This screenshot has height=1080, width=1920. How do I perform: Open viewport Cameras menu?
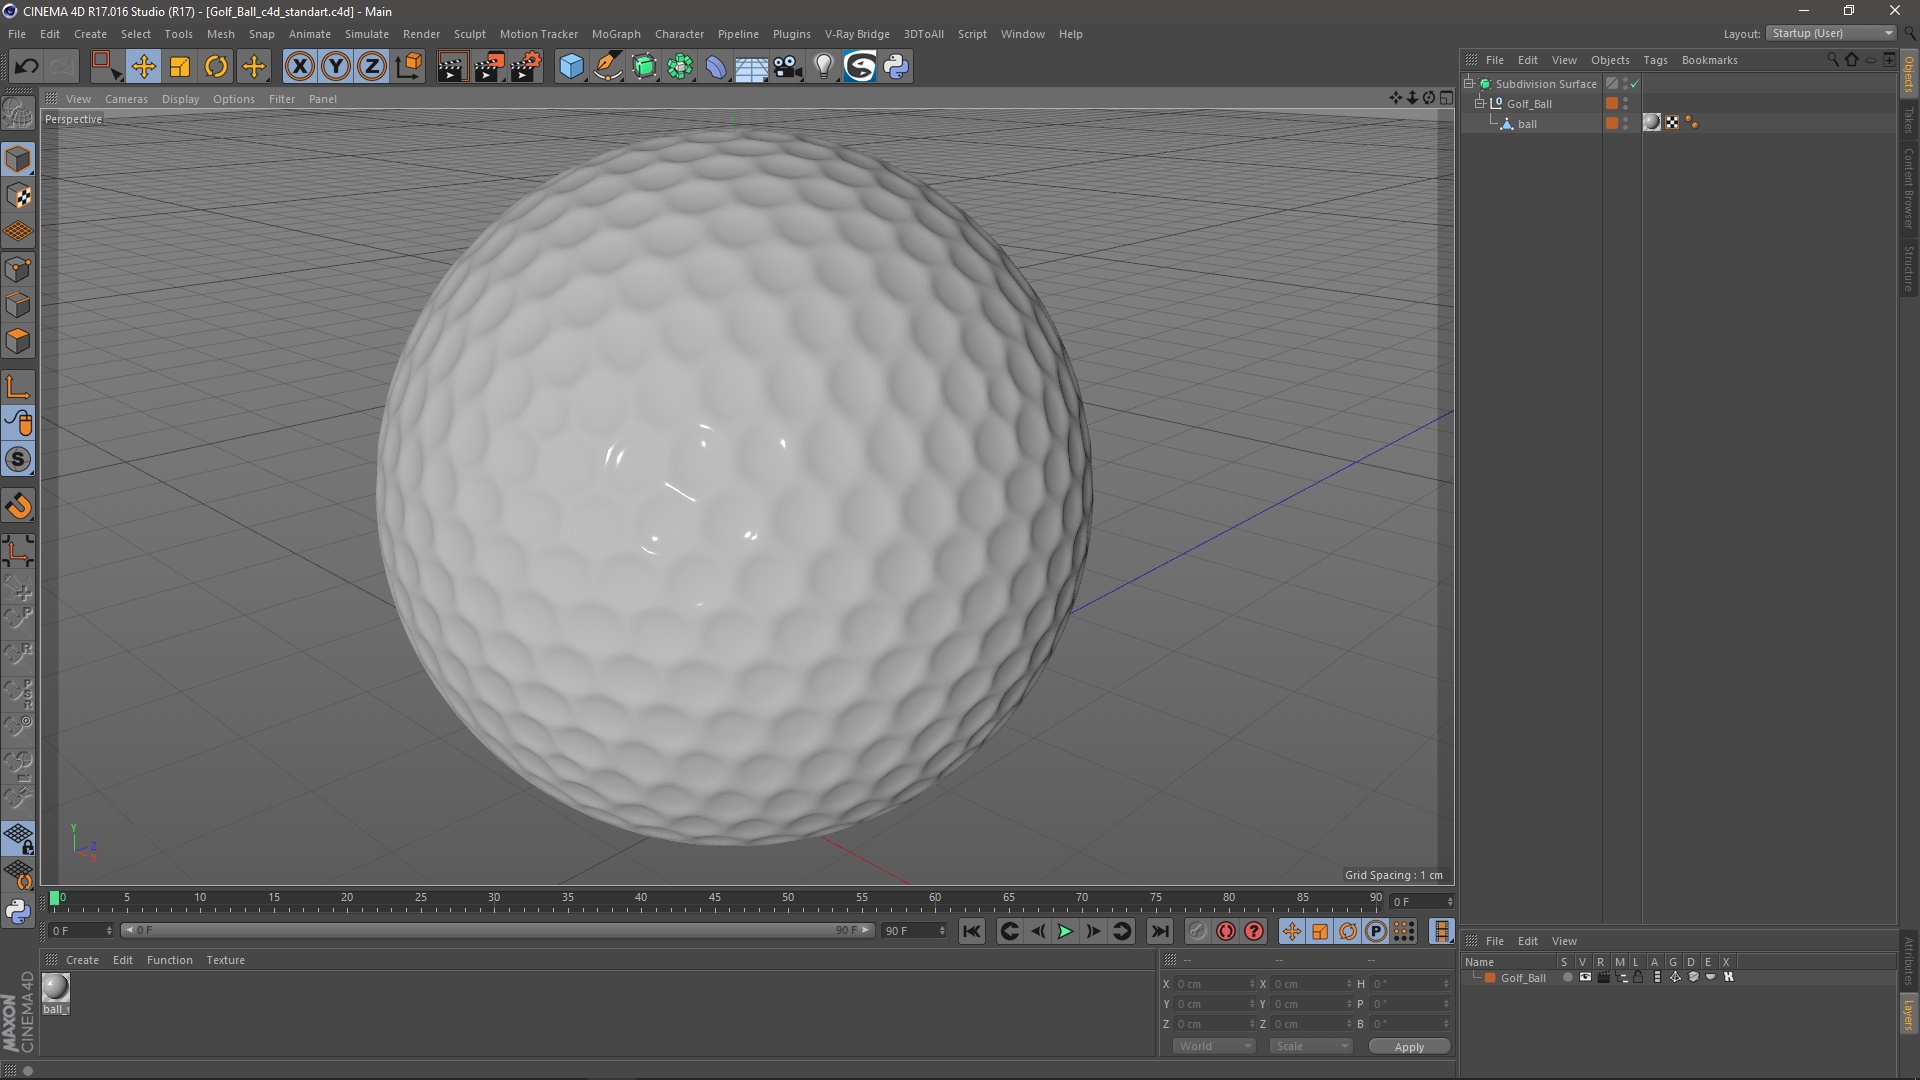tap(126, 99)
